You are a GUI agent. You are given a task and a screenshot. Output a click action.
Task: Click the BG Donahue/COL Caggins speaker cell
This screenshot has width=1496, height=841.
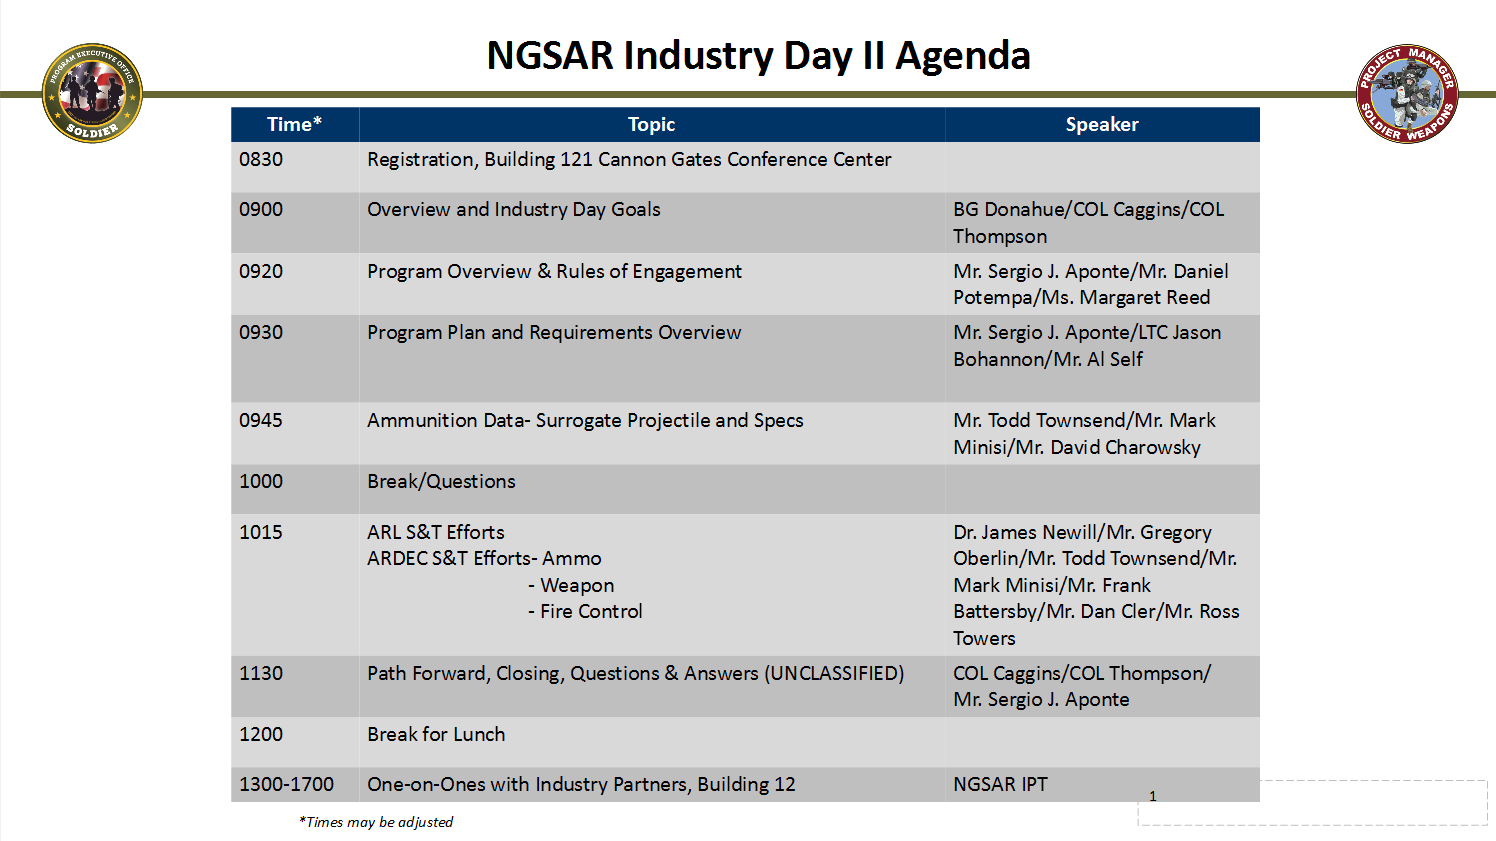click(1102, 222)
